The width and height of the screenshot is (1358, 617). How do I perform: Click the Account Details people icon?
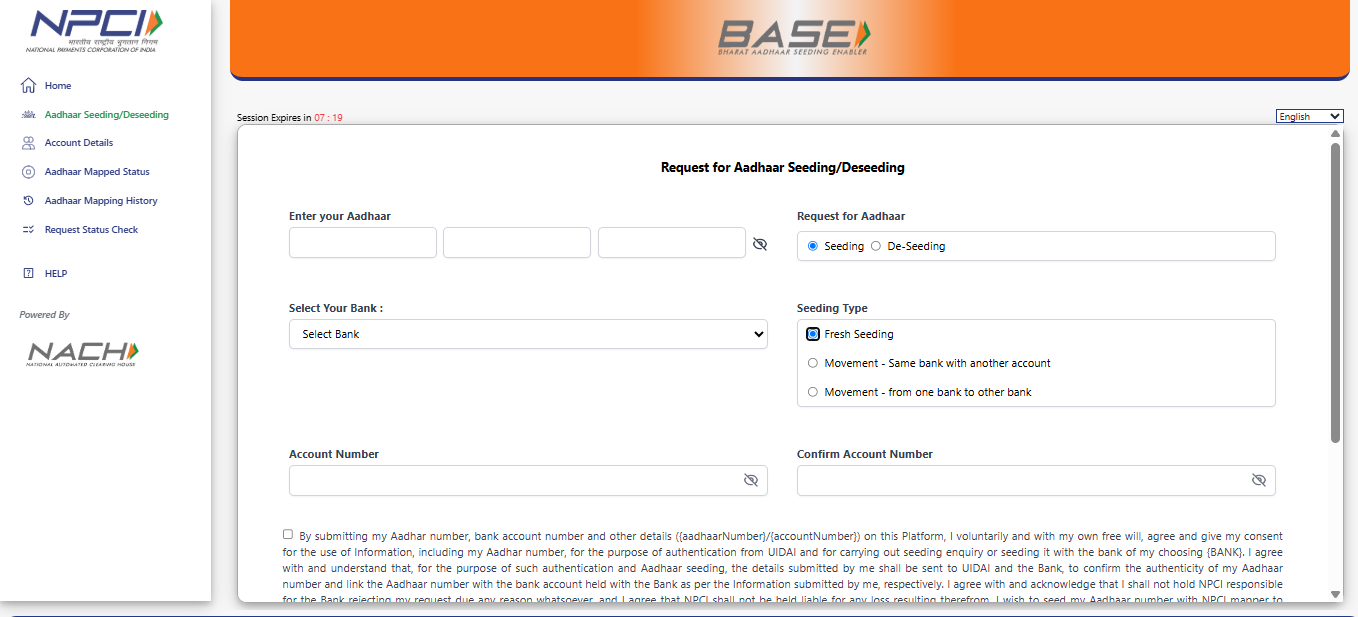coord(28,143)
